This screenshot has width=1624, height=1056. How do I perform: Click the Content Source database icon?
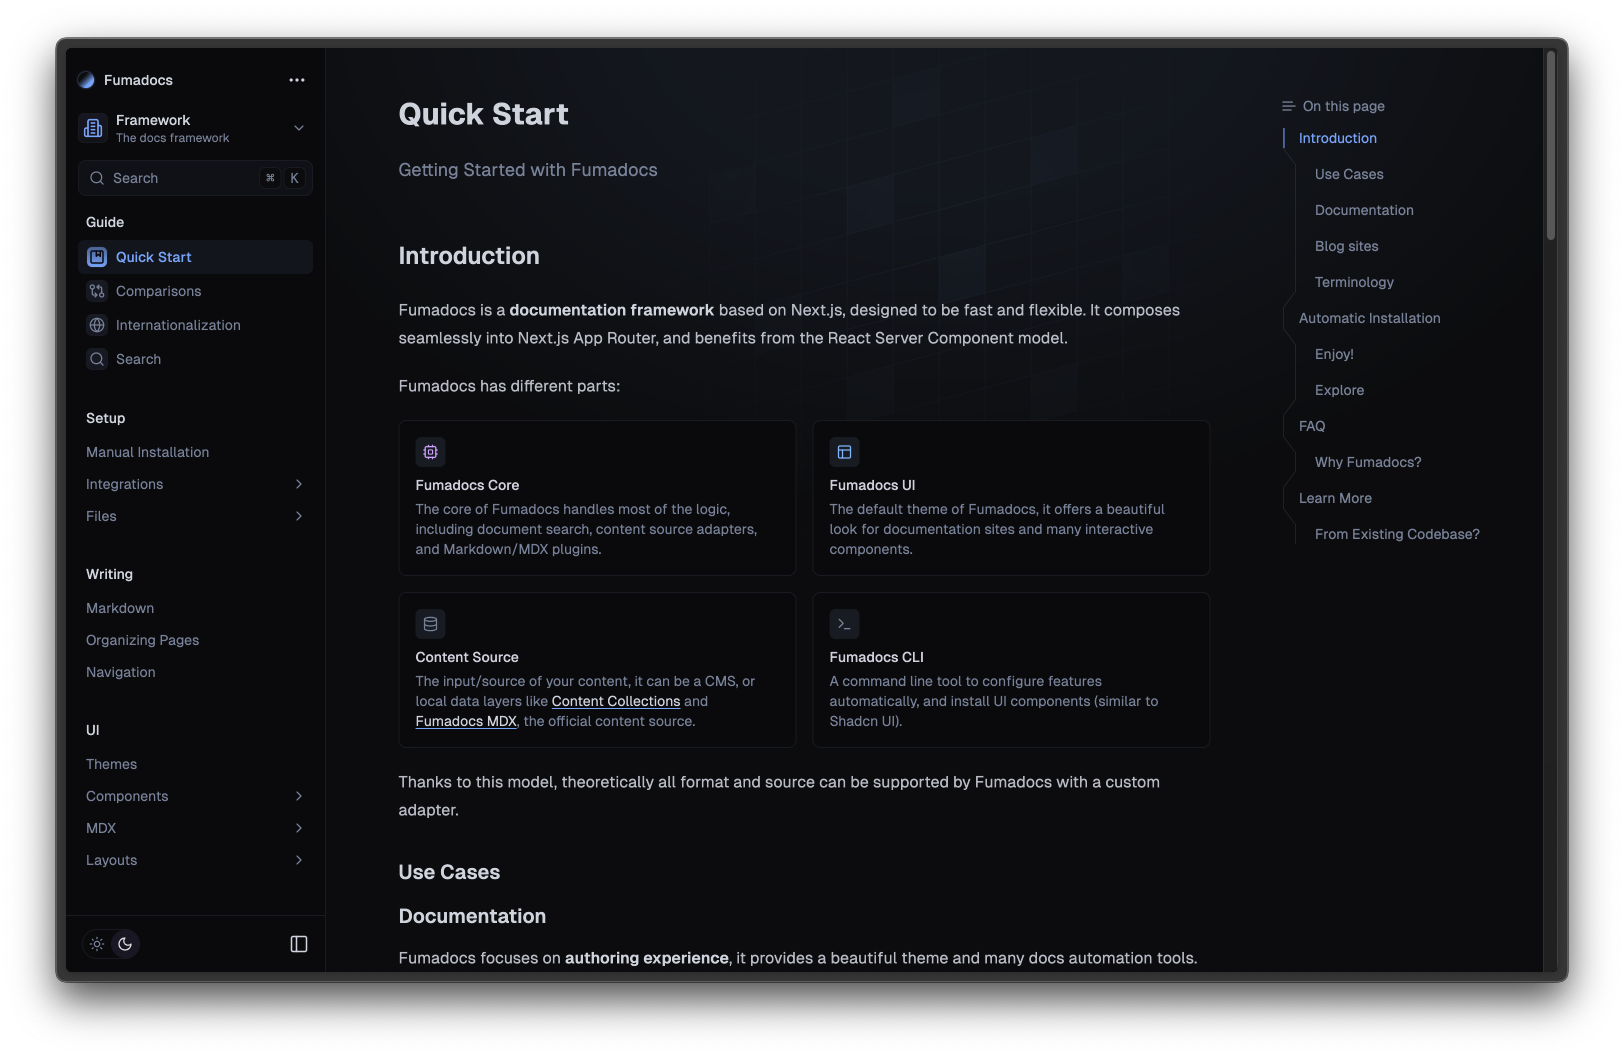[x=430, y=624]
